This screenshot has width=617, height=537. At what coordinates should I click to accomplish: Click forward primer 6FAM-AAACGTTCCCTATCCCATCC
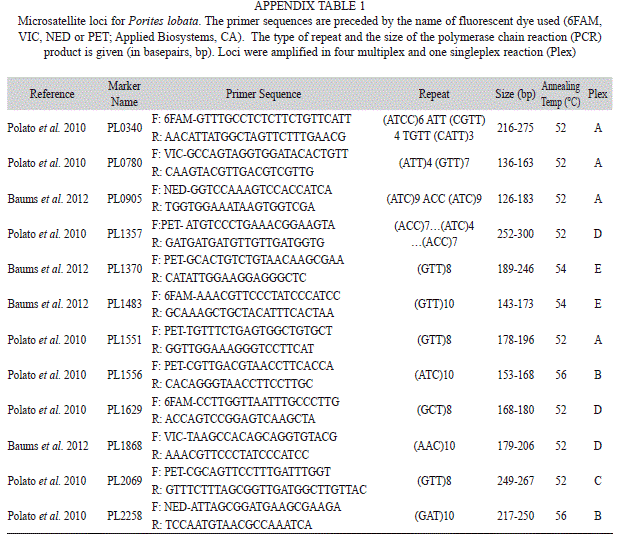[252, 295]
